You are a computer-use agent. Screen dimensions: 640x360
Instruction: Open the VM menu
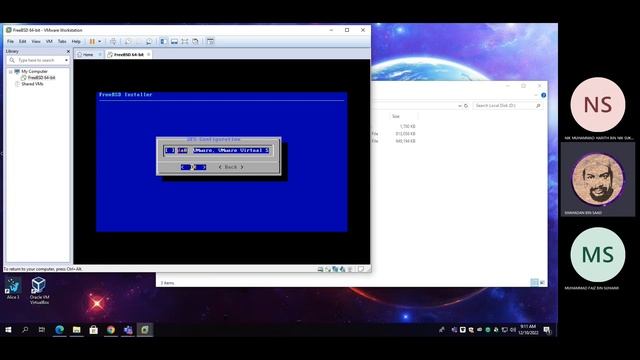[49, 41]
